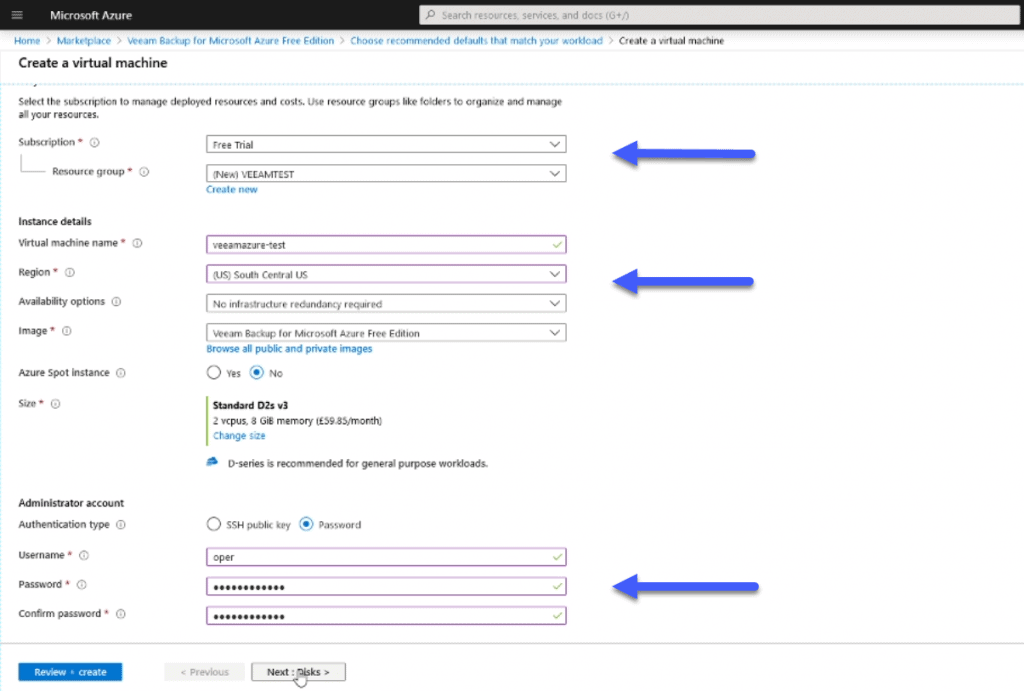This screenshot has width=1024, height=691.
Task: Open Veeam Backup for Microsoft Azure Free Edition breadcrumb
Action: [x=231, y=40]
